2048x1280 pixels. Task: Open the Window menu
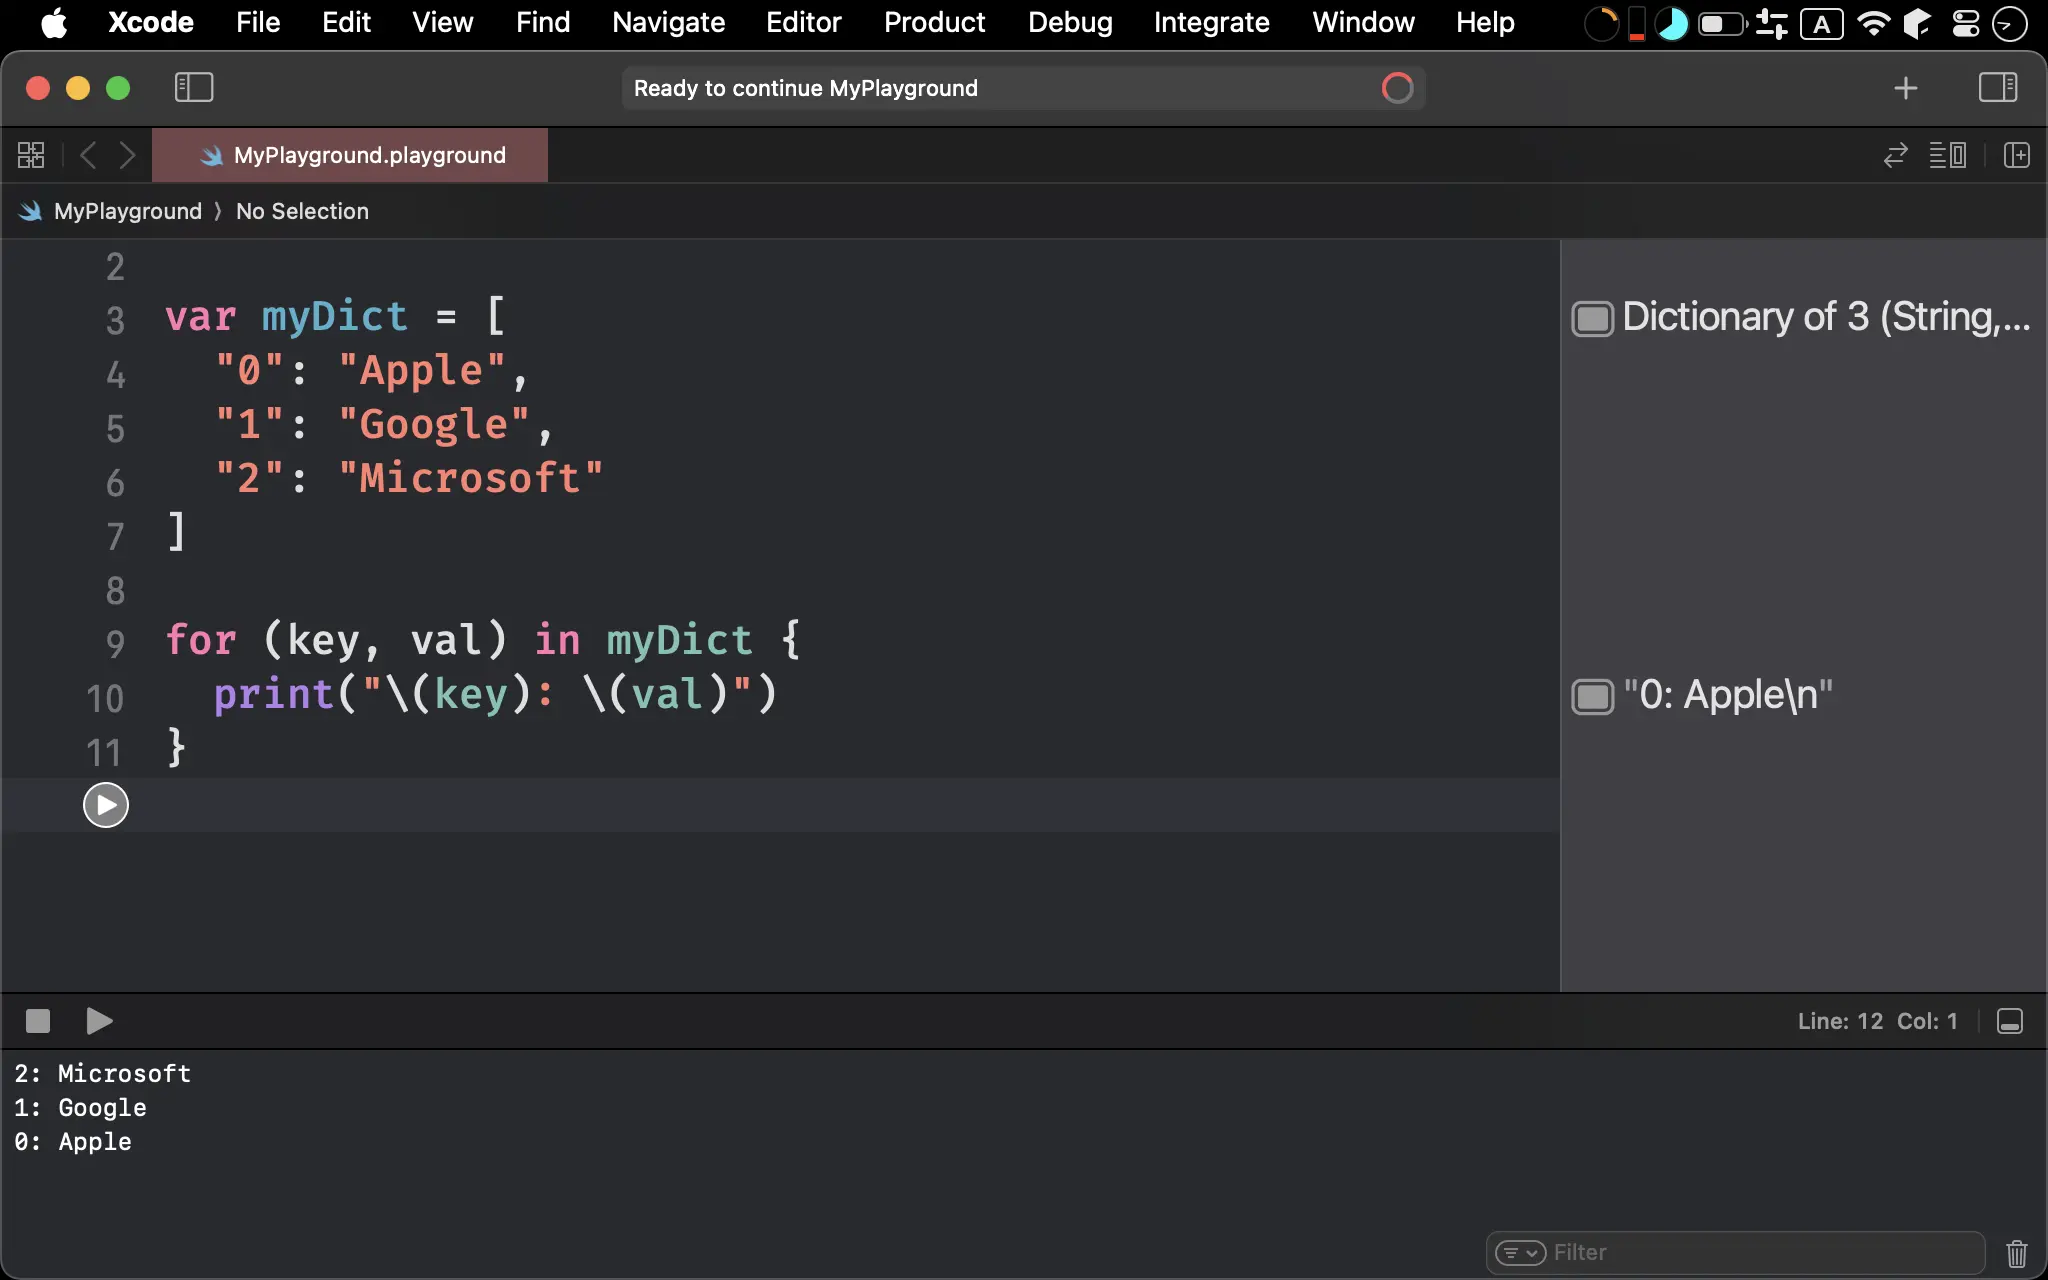(1363, 22)
